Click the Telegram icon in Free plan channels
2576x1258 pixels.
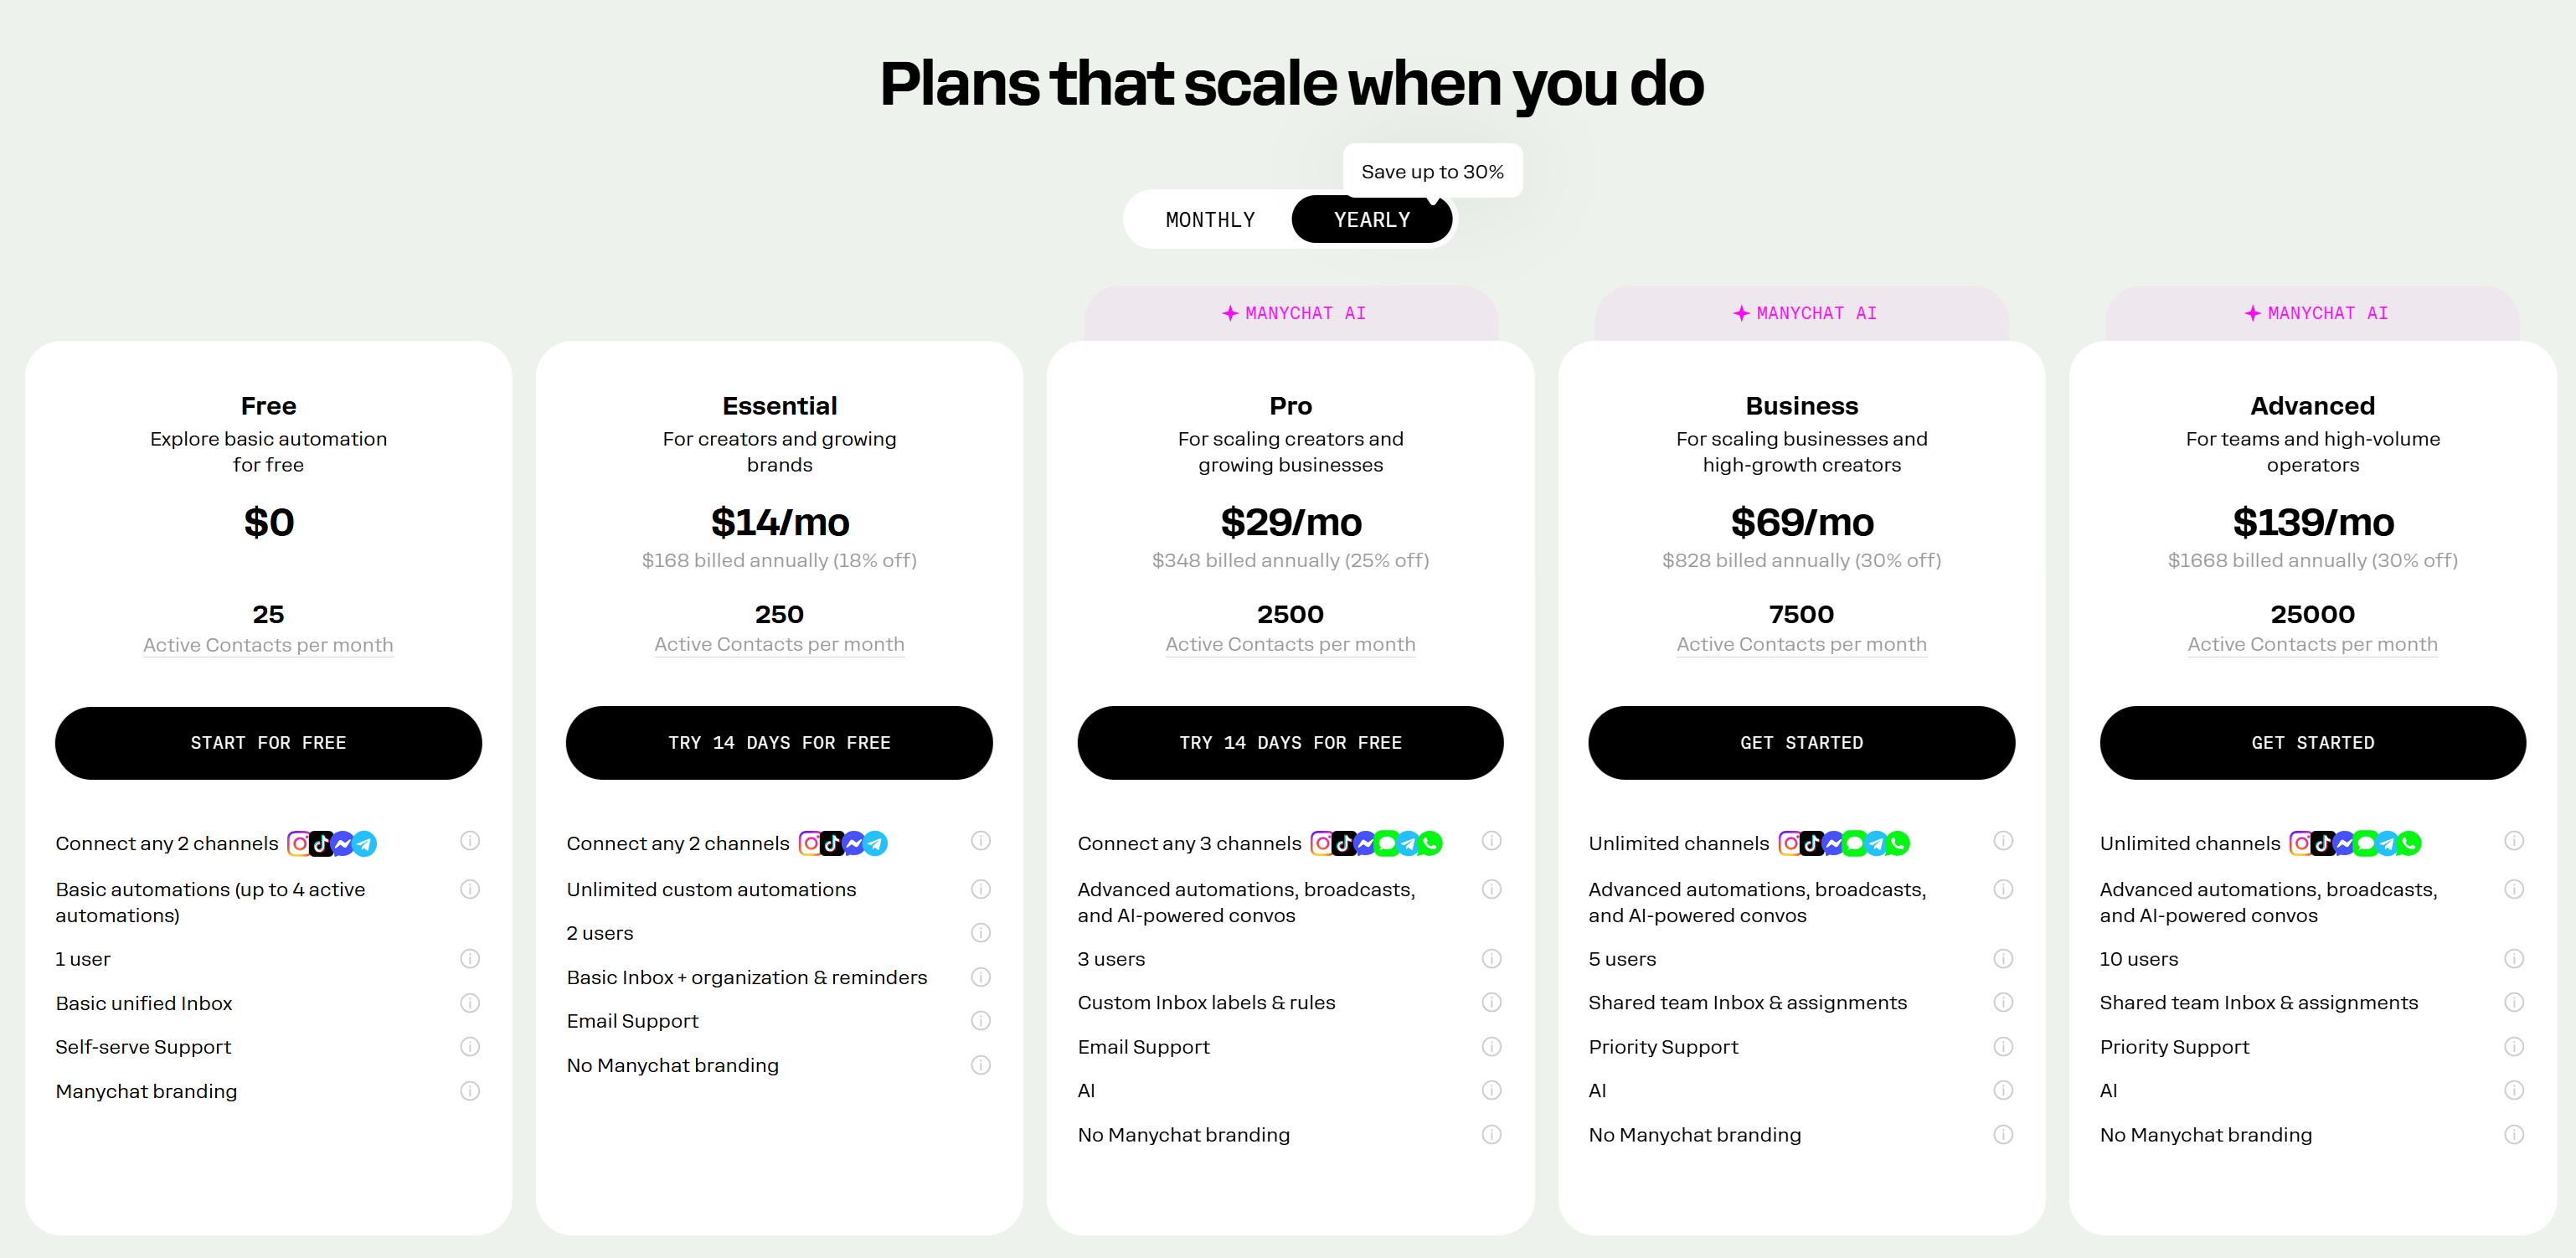365,843
